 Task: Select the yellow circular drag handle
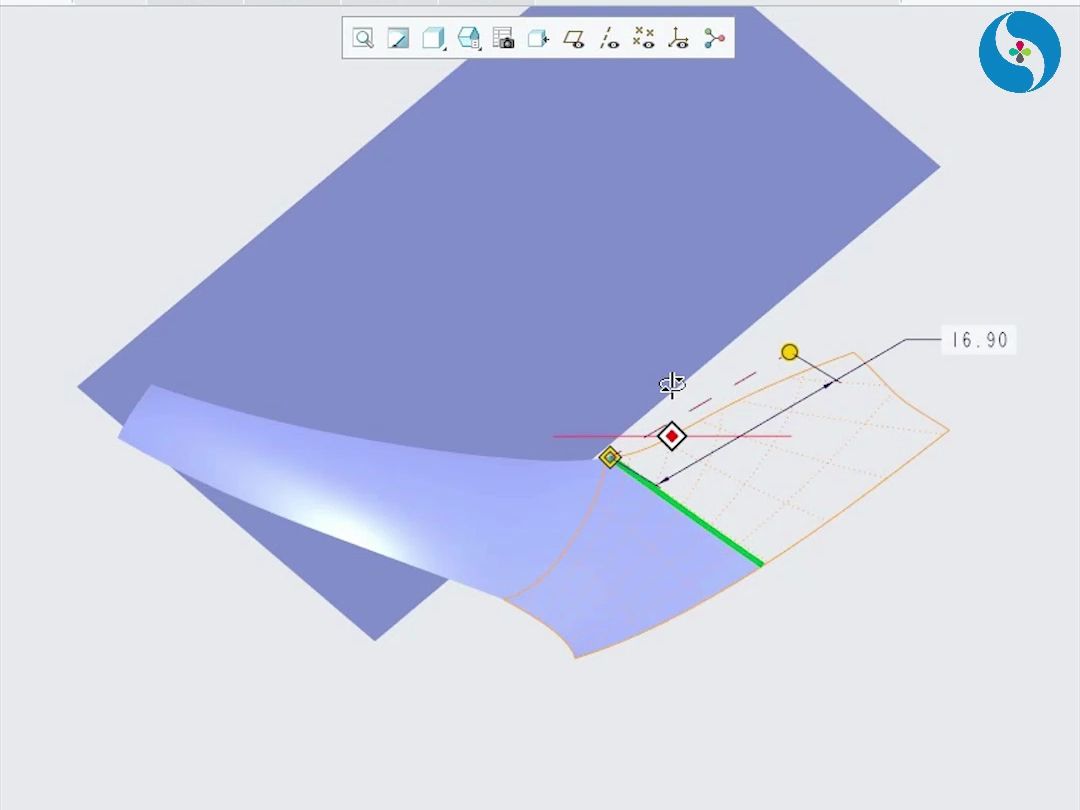tap(789, 352)
